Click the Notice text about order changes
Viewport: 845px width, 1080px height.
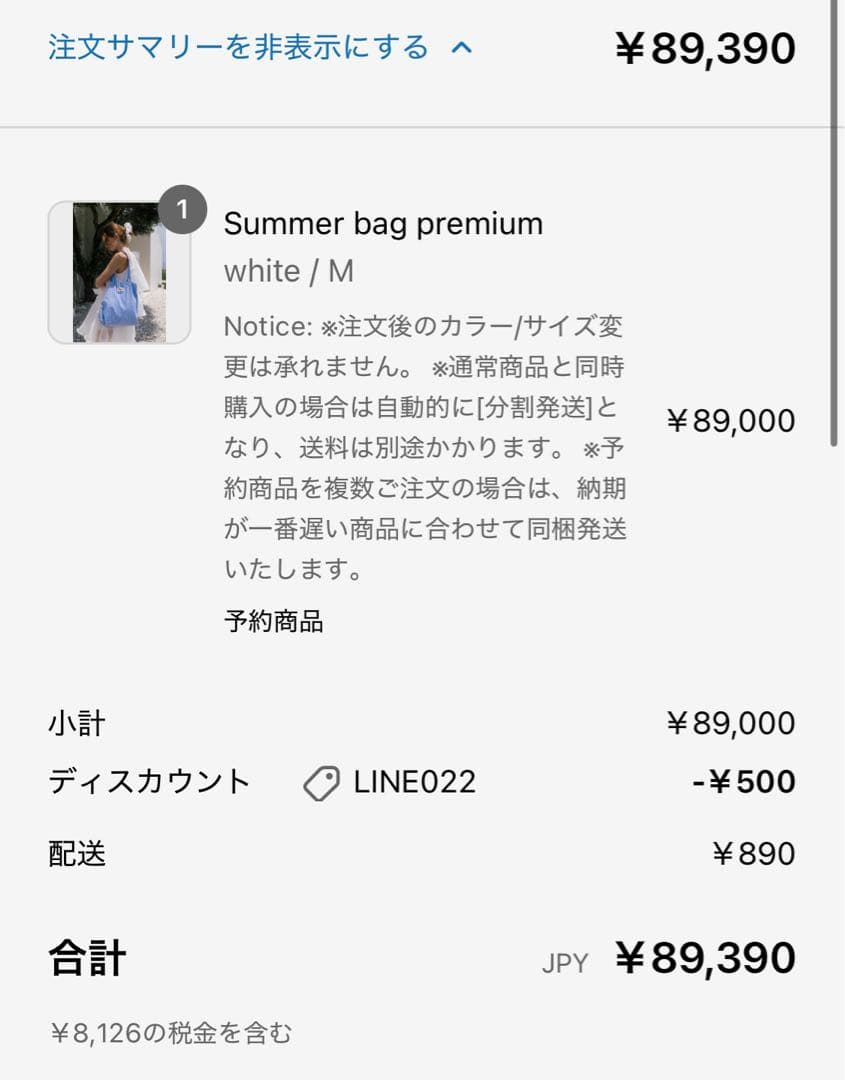click(425, 448)
